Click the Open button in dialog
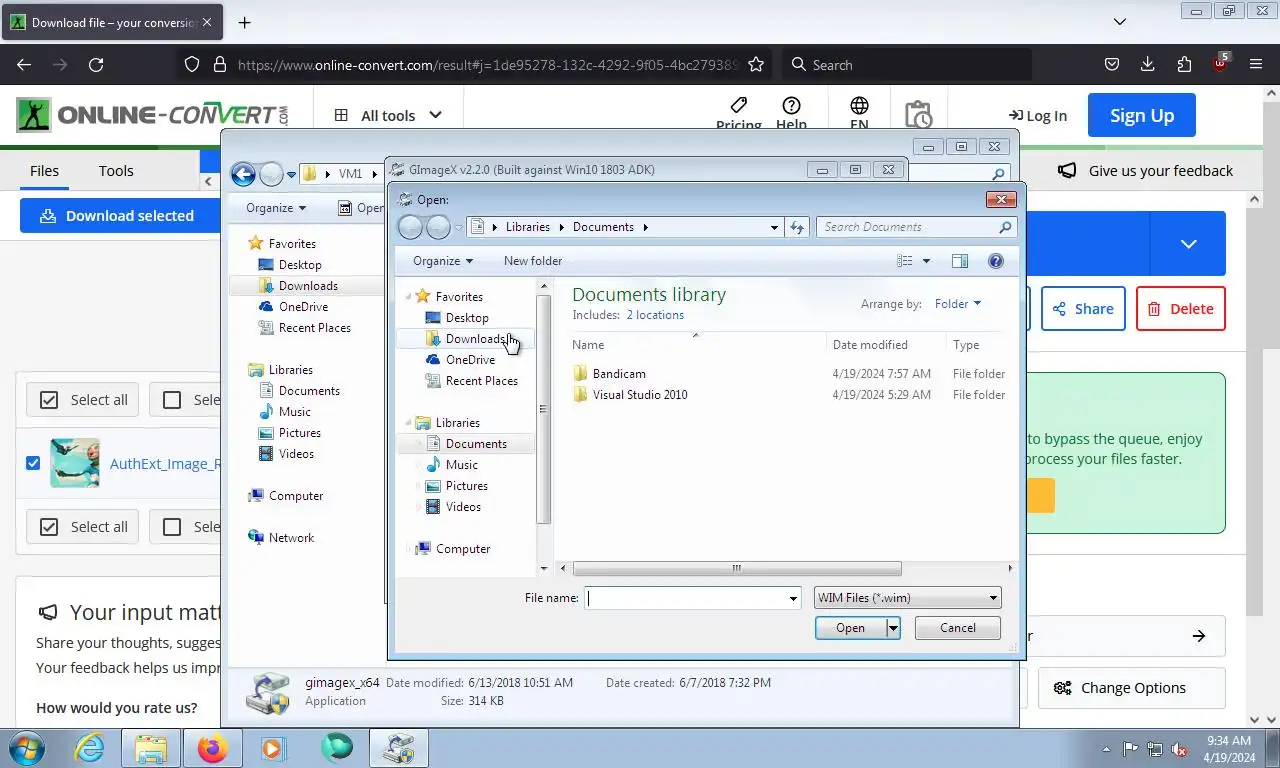Screen dimensions: 1280x768 (x=850, y=628)
